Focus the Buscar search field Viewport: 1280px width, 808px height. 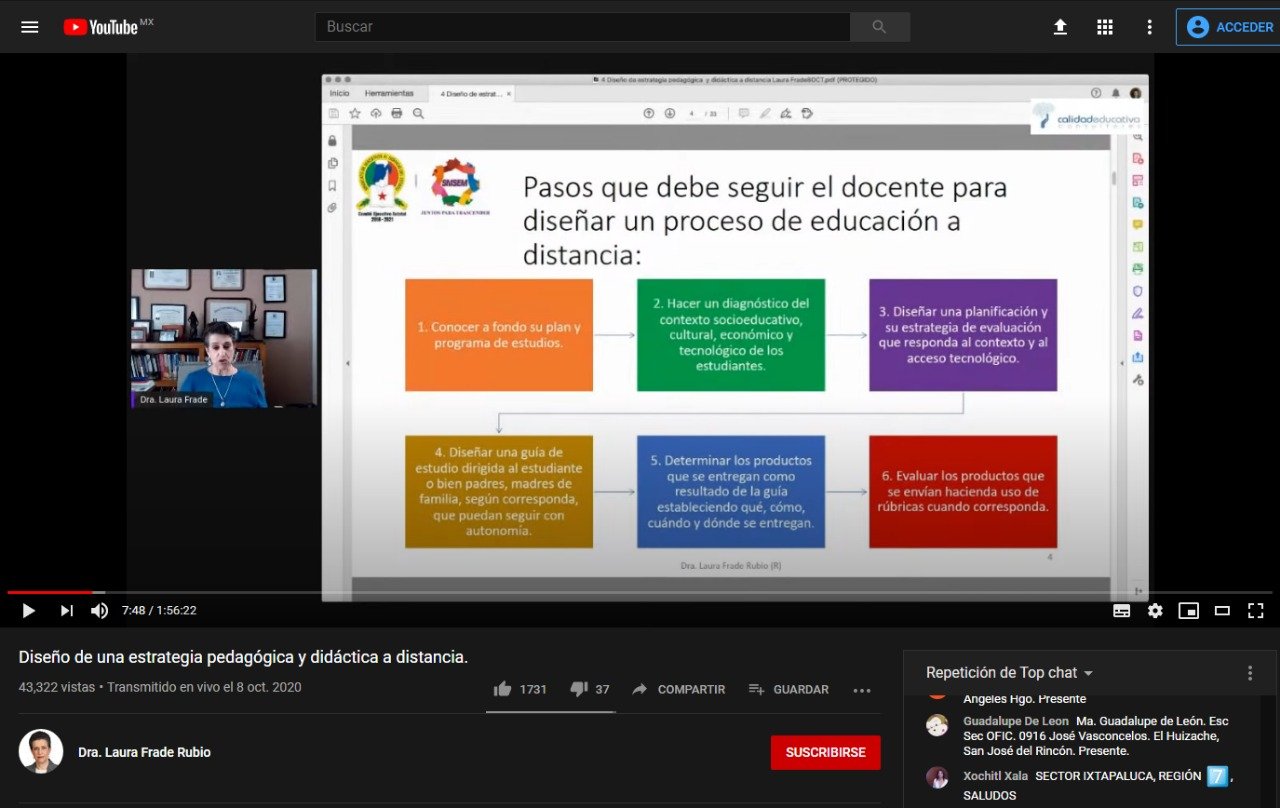pyautogui.click(x=582, y=27)
